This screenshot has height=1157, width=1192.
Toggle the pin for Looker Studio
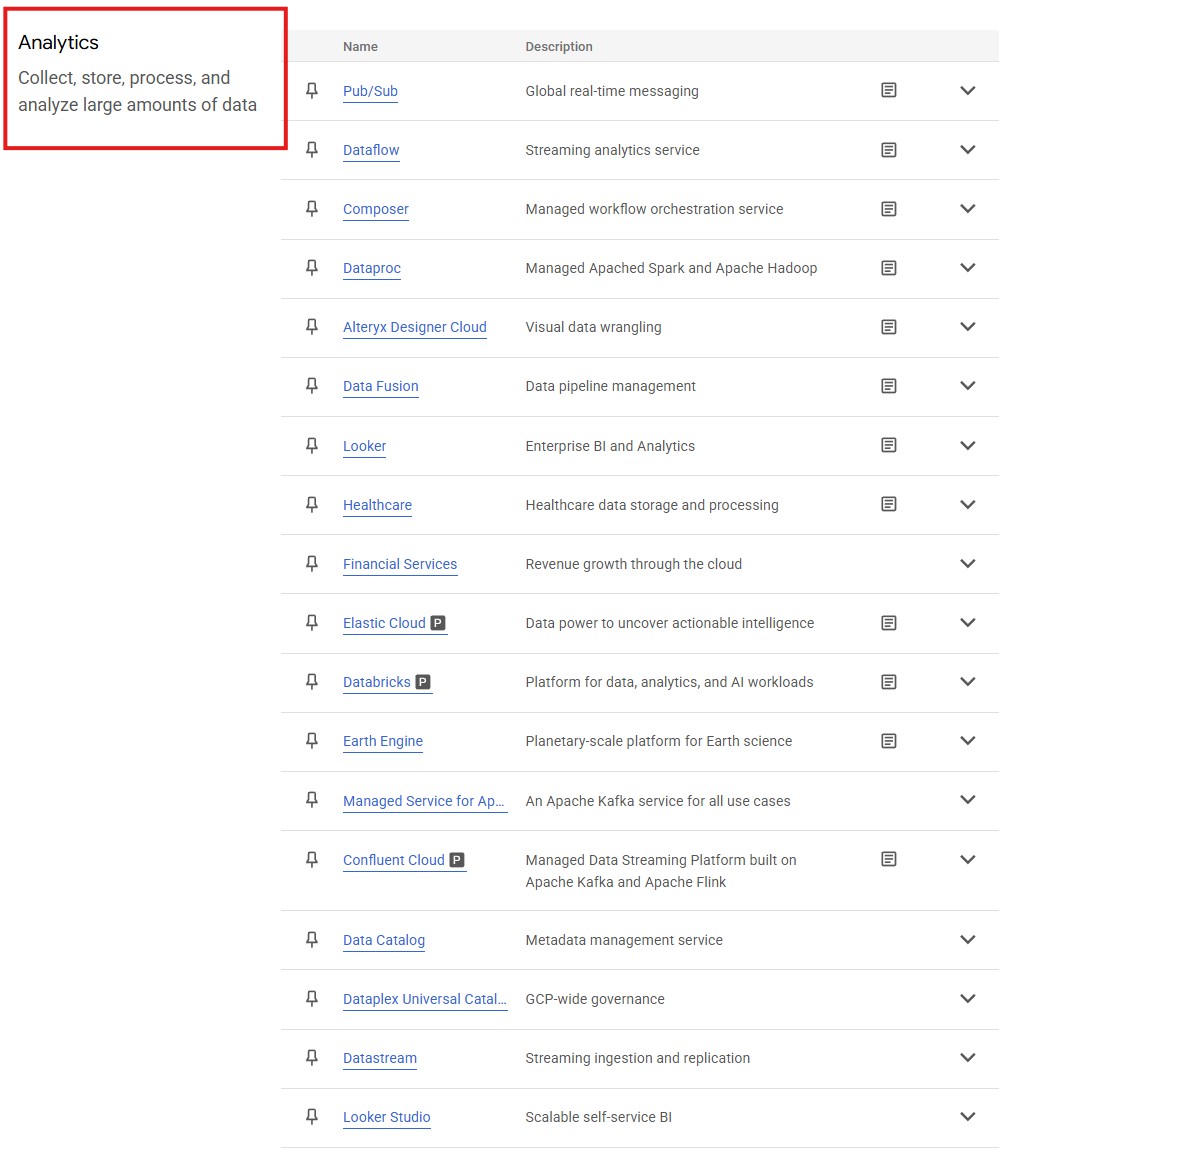point(312,1117)
